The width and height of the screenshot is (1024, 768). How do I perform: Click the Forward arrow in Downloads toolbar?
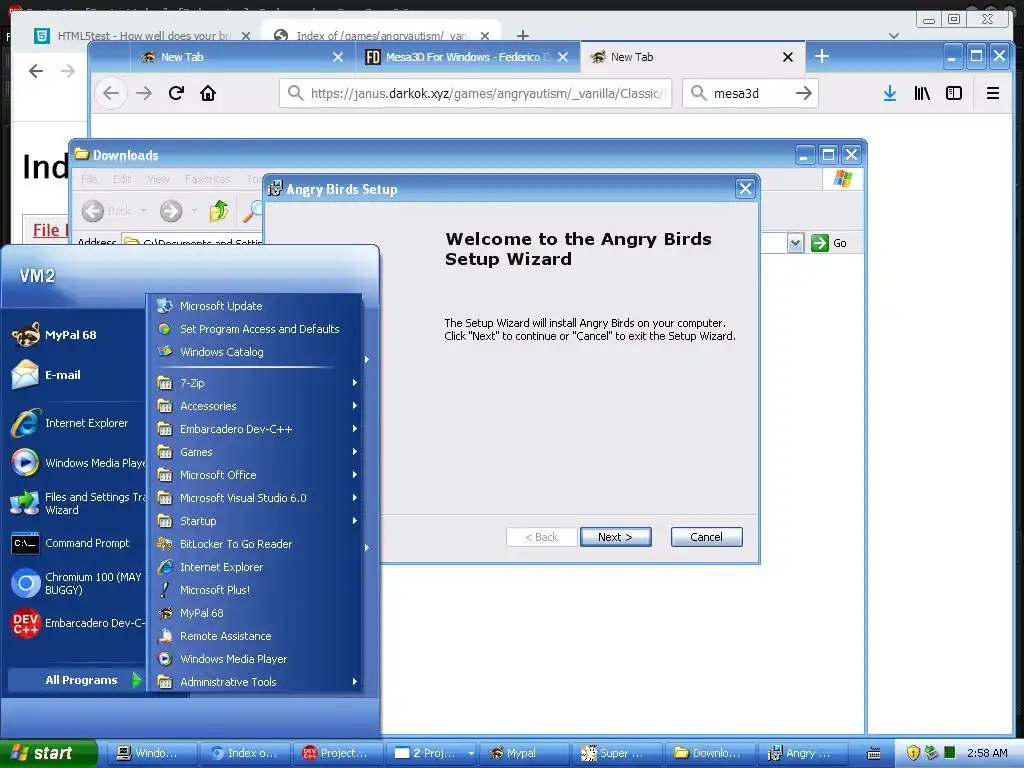tap(171, 211)
